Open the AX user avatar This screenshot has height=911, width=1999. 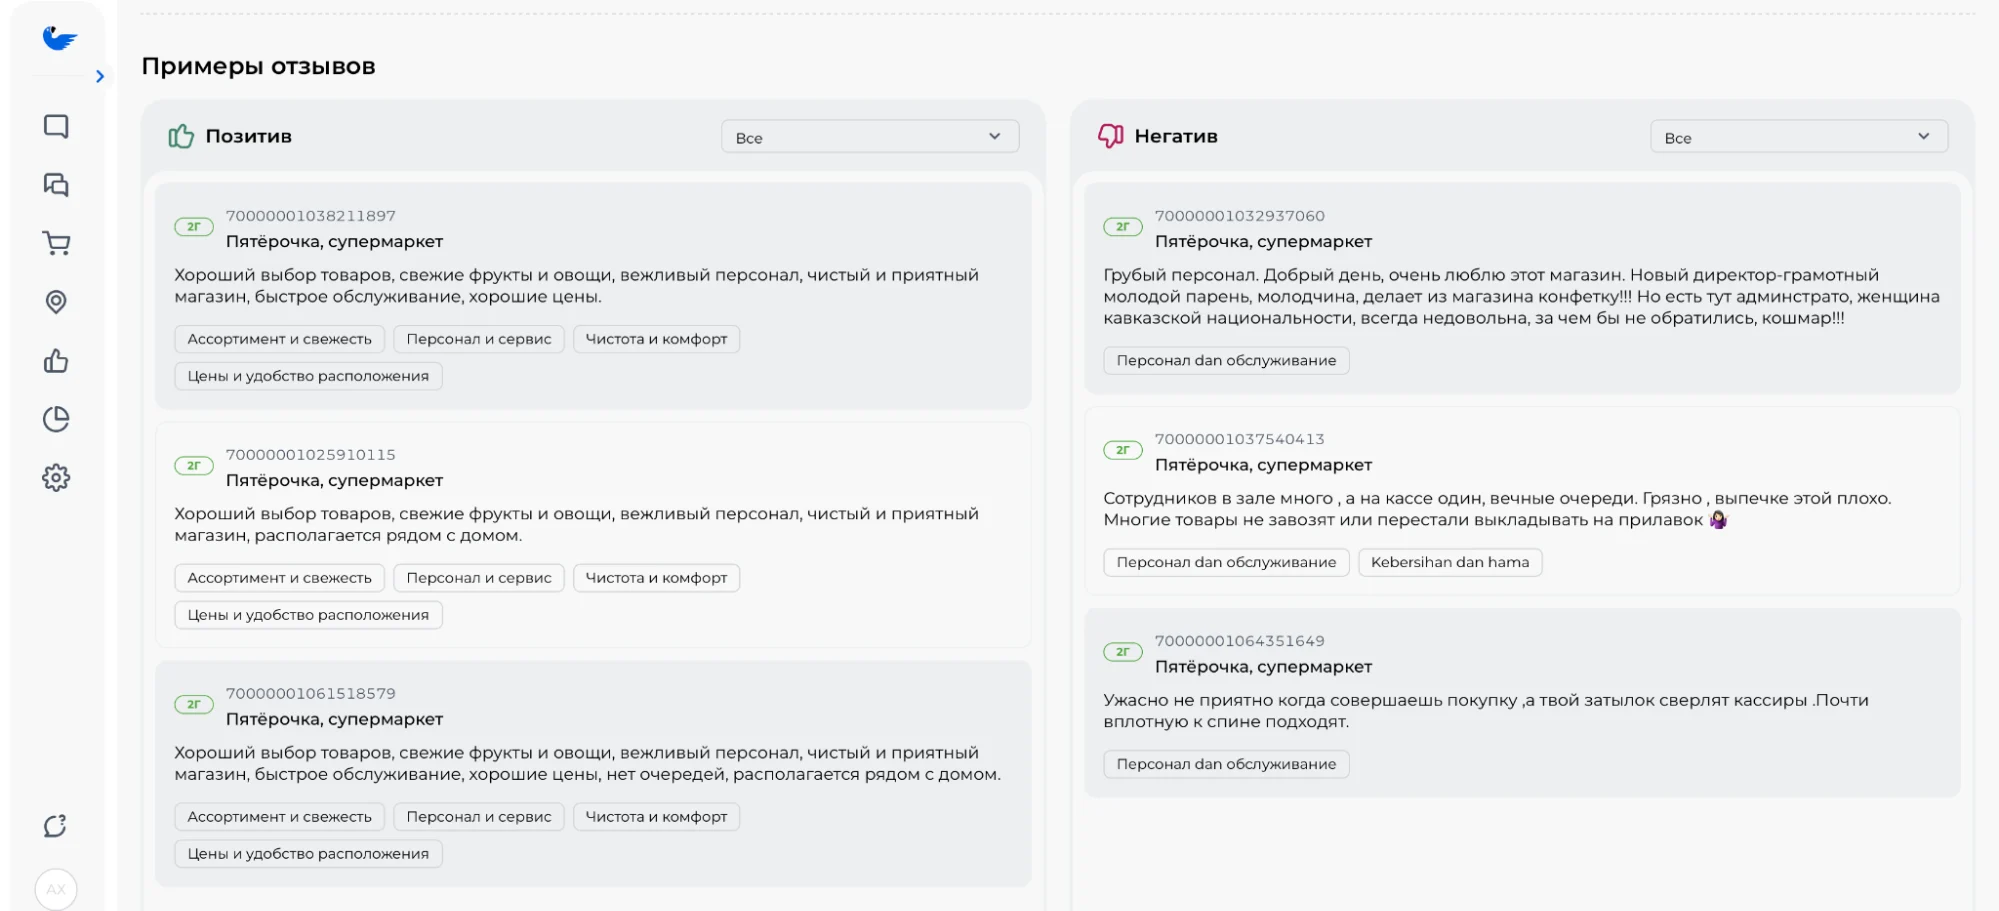click(56, 889)
